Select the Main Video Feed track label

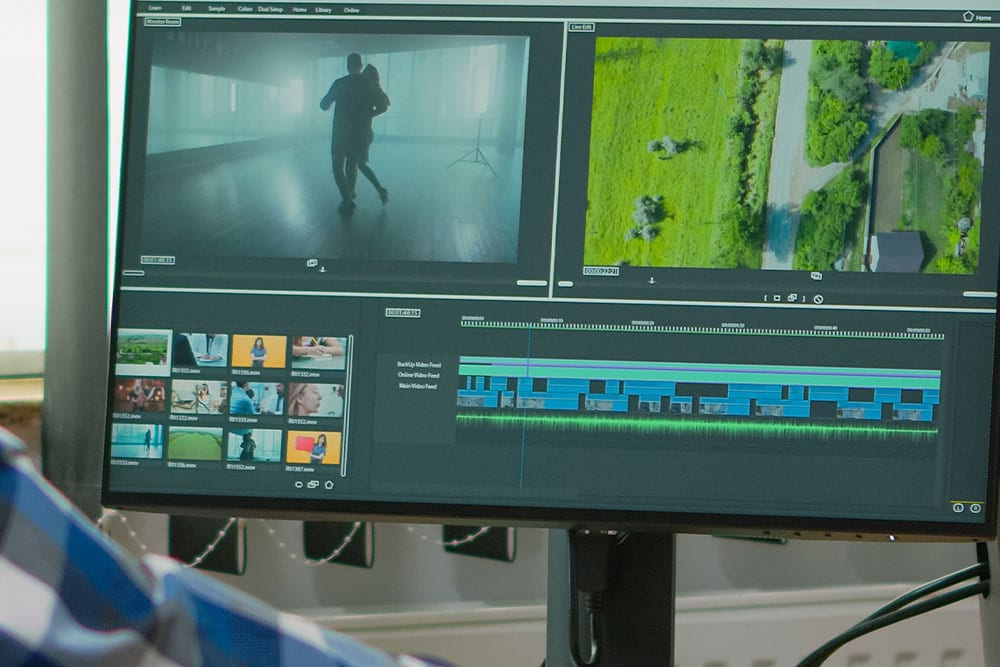418,386
